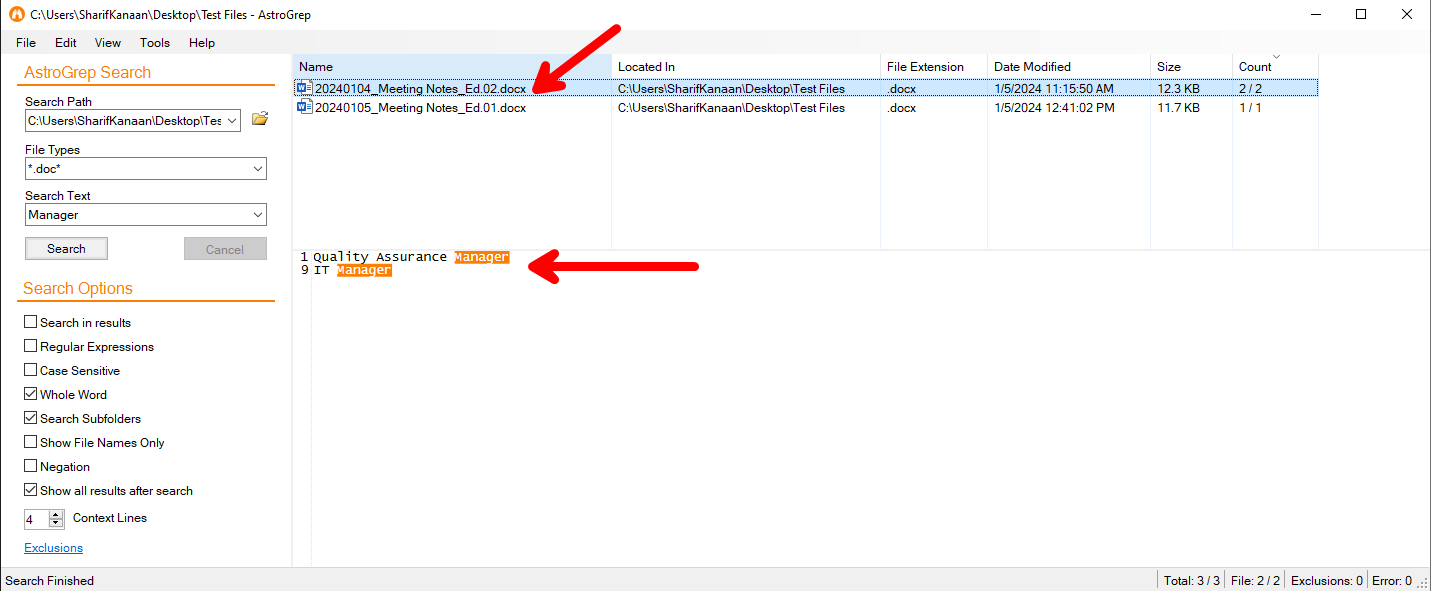This screenshot has width=1431, height=591.
Task: Enable the Regular Expressions checkbox
Action: (x=31, y=346)
